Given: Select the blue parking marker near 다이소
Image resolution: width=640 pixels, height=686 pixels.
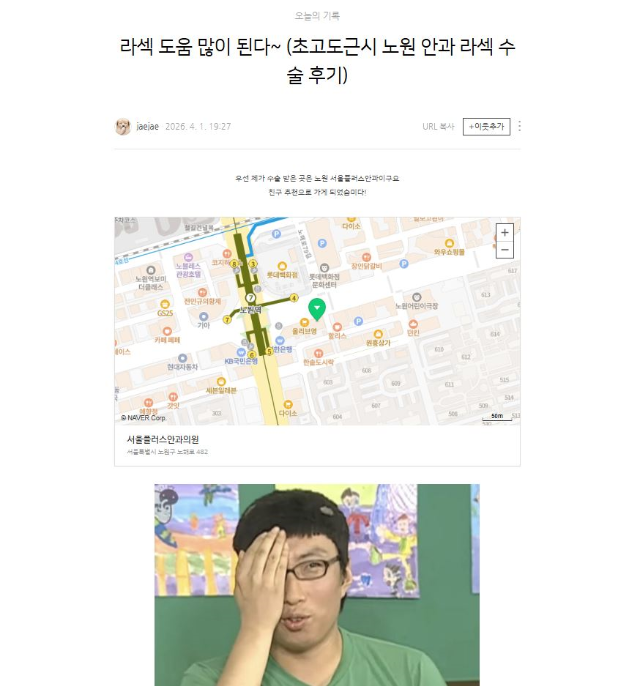Looking at the screenshot, I should coord(322,243).
